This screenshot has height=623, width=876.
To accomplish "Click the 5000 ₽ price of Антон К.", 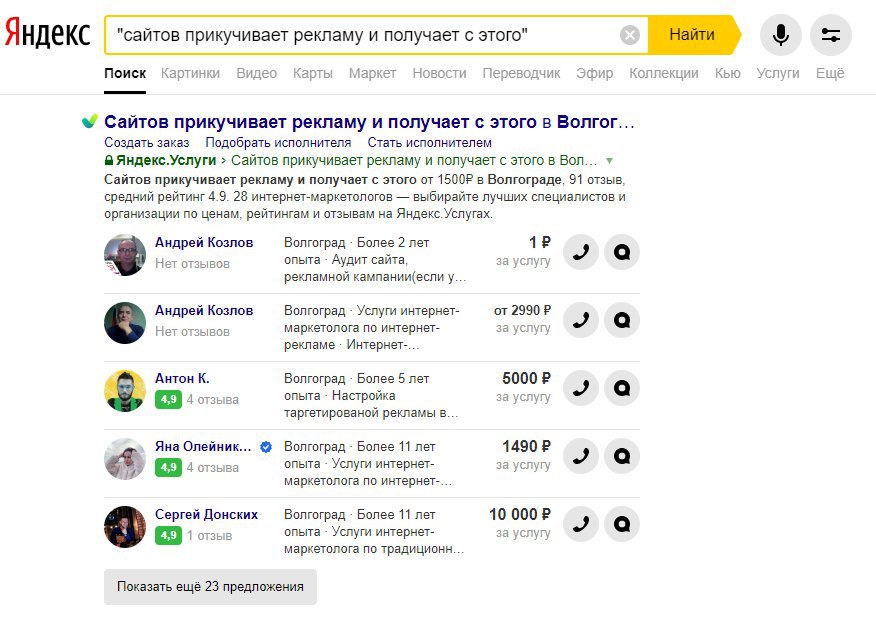I will [x=526, y=378].
